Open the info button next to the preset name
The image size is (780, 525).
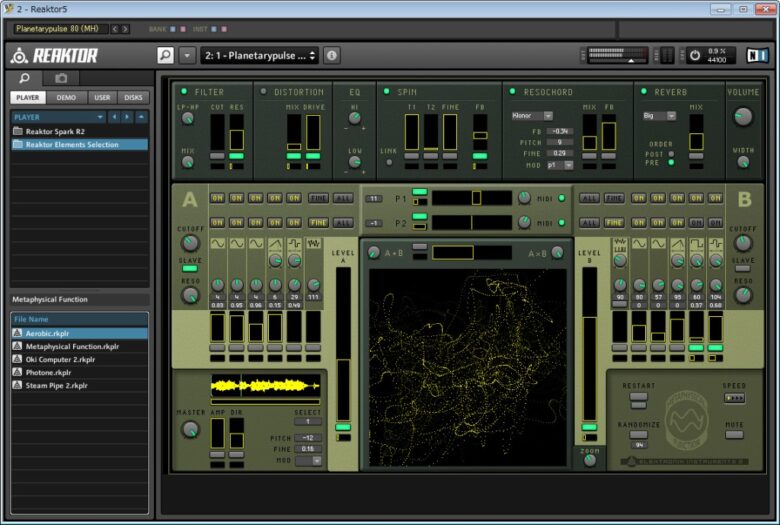[332, 55]
